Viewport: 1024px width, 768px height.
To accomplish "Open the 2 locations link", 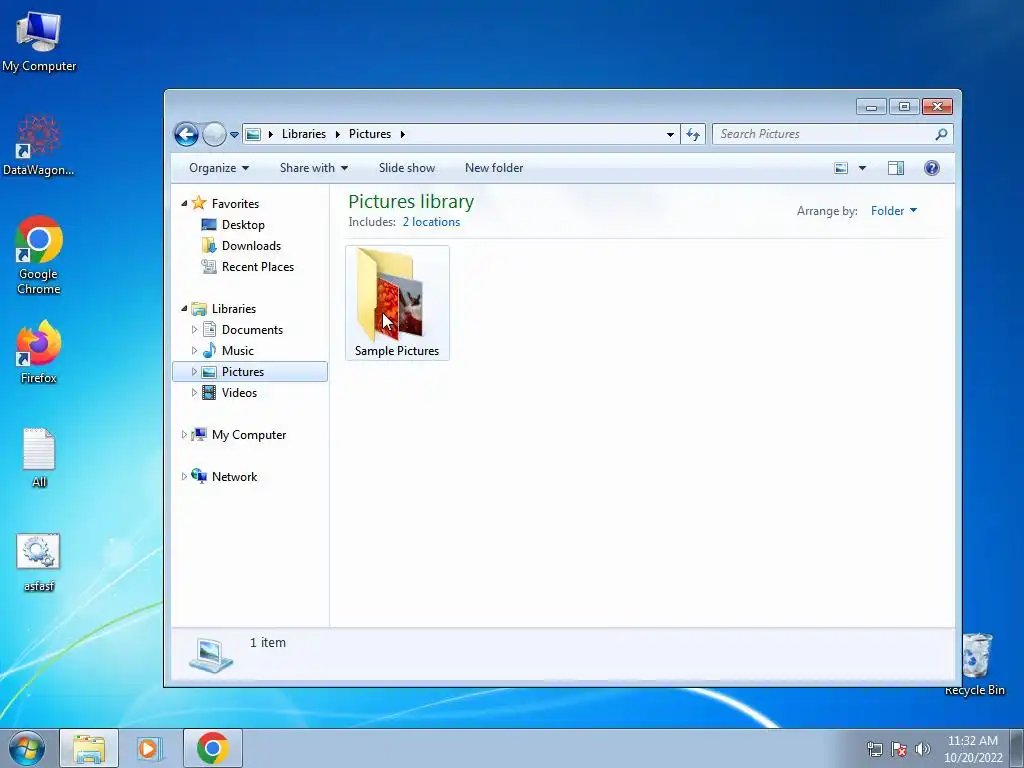I will coord(431,222).
